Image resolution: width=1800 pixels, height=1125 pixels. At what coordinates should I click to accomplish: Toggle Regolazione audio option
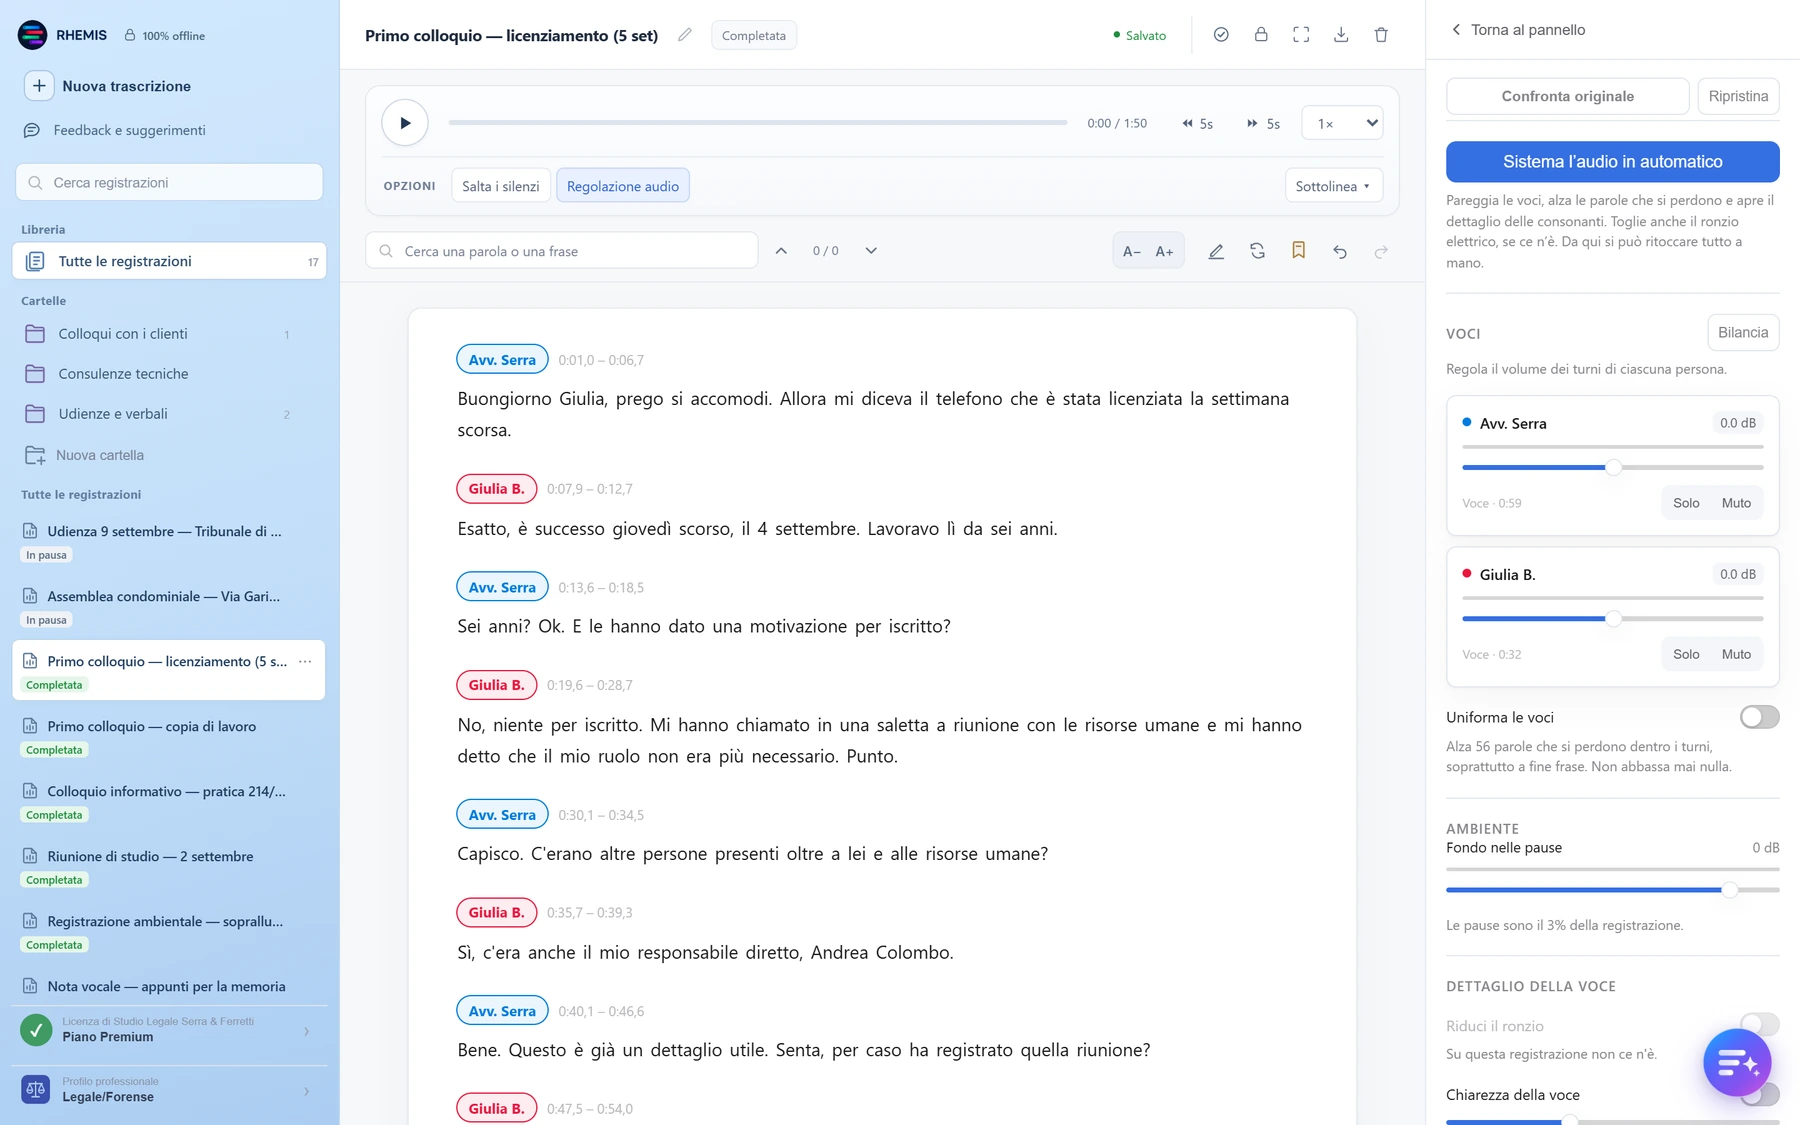click(622, 186)
